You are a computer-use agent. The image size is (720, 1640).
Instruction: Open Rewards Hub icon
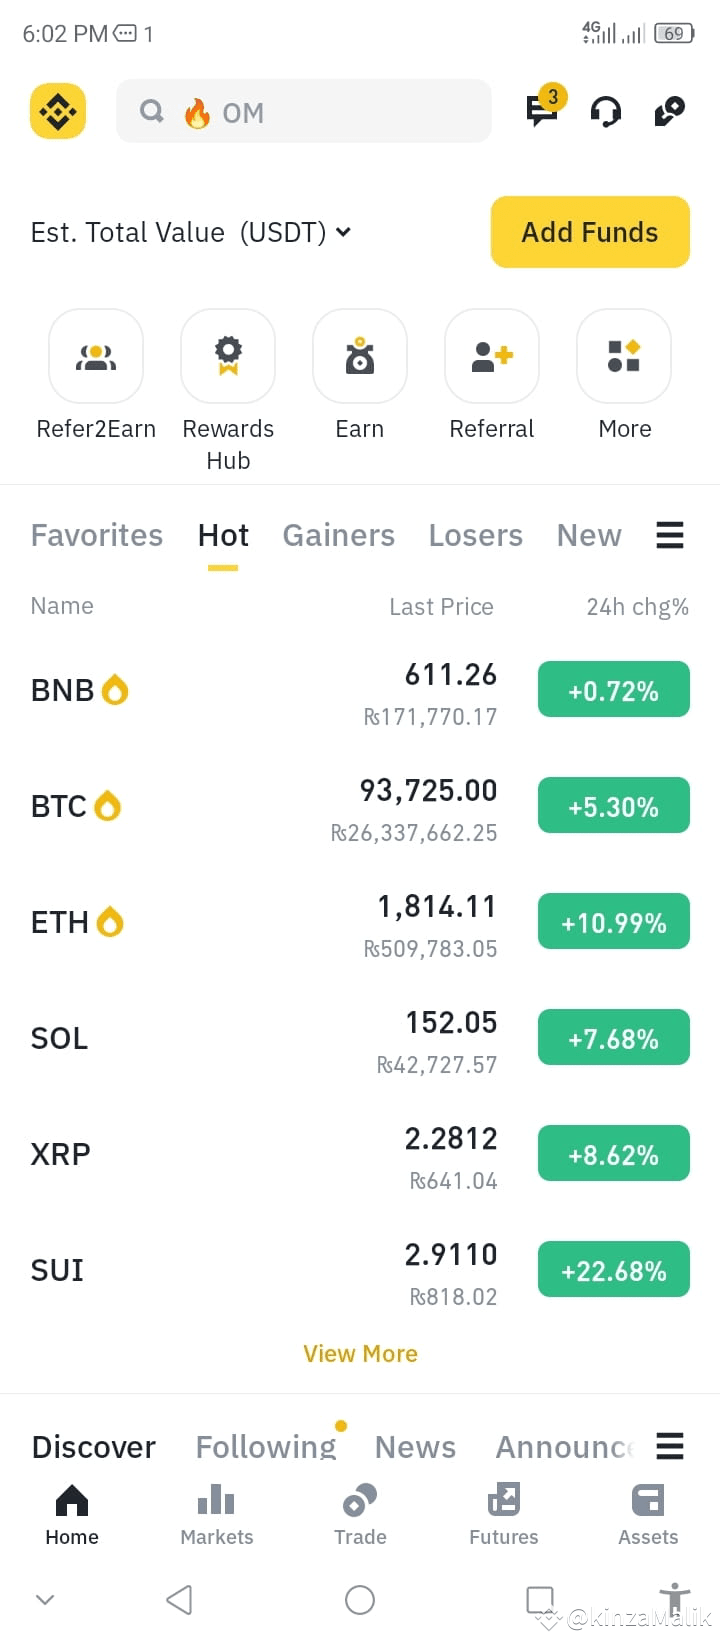pyautogui.click(x=228, y=356)
